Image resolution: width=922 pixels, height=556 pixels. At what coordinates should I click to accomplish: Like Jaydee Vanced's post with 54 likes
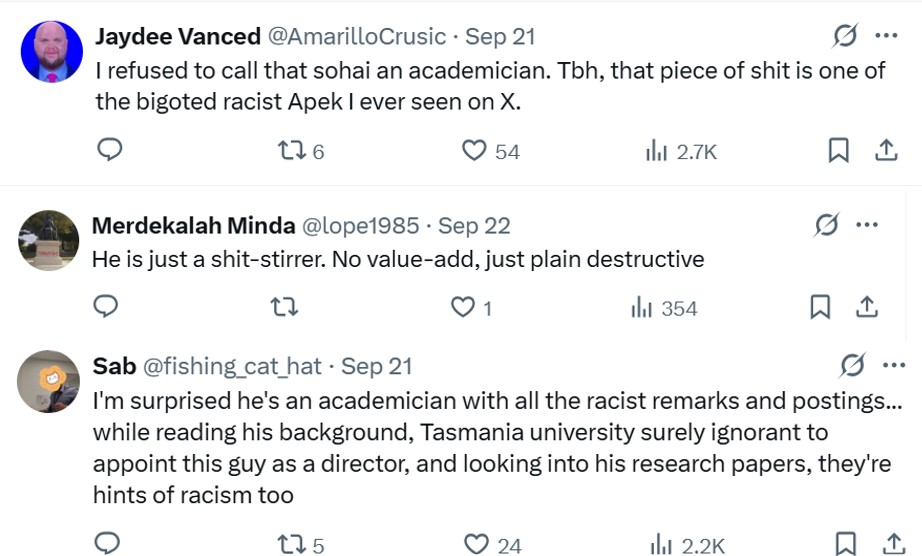pos(474,151)
